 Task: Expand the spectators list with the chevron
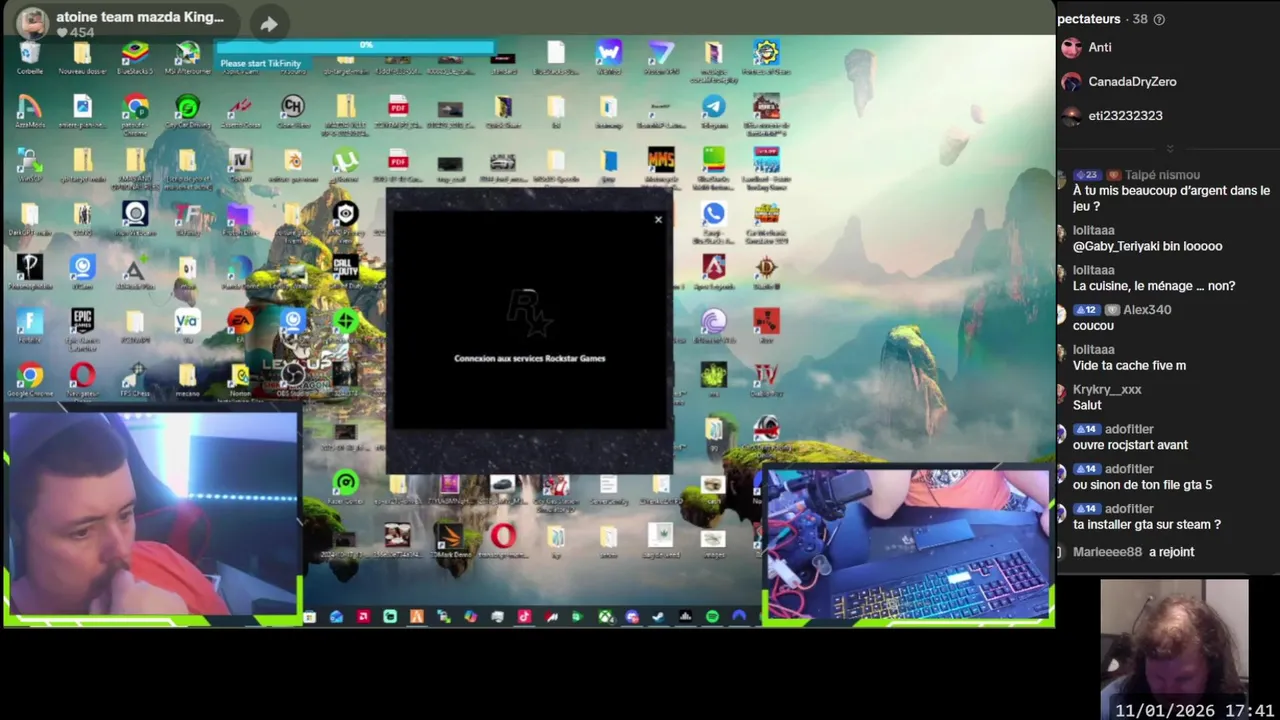tap(1169, 149)
